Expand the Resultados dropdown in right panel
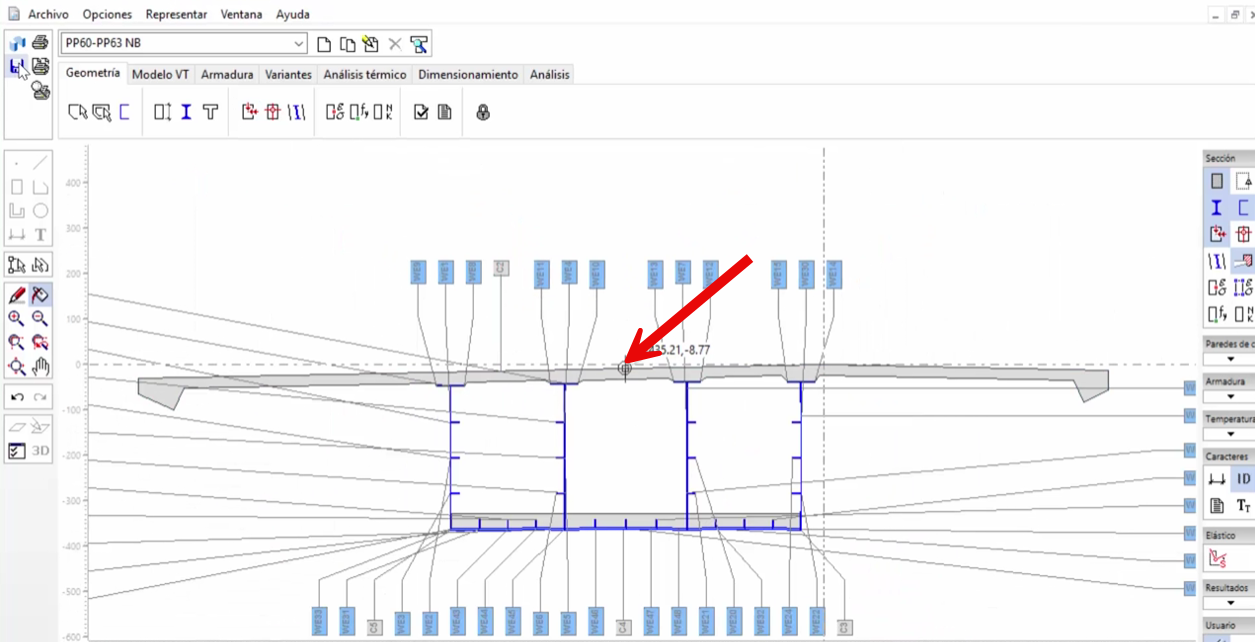Image resolution: width=1255 pixels, height=642 pixels. click(x=1230, y=603)
